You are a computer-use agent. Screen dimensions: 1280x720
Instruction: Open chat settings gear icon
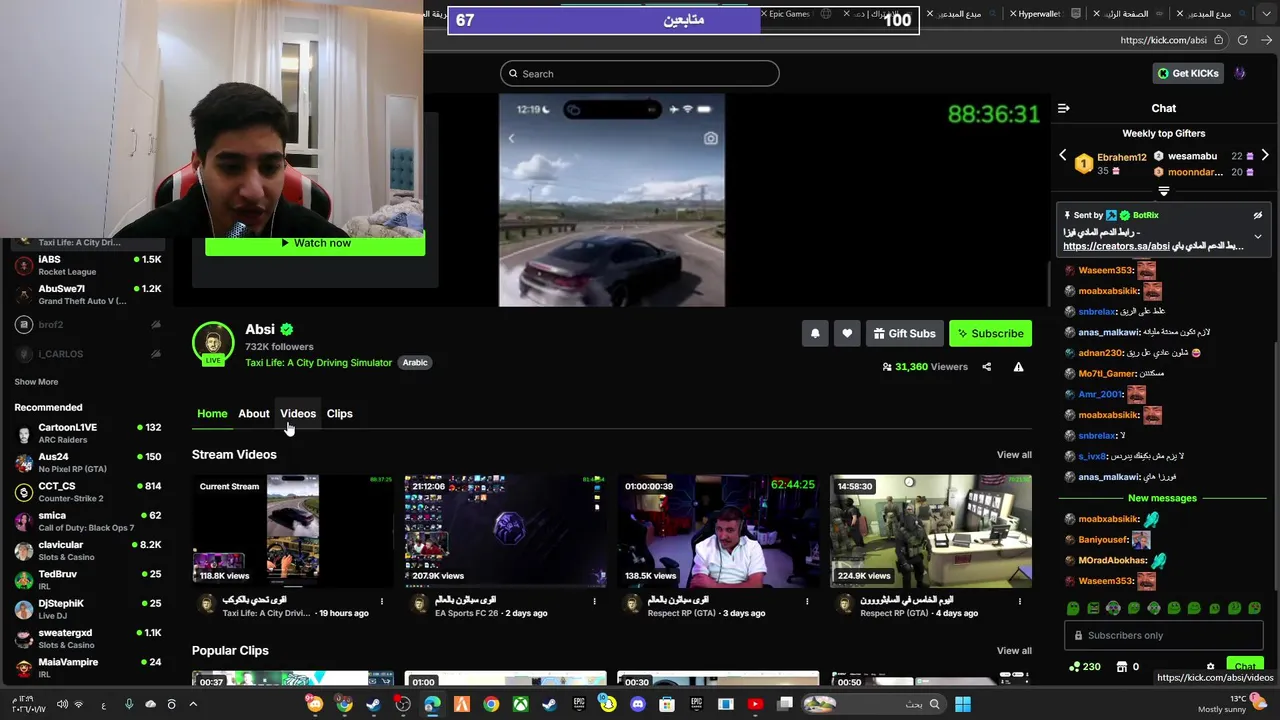click(x=1210, y=667)
